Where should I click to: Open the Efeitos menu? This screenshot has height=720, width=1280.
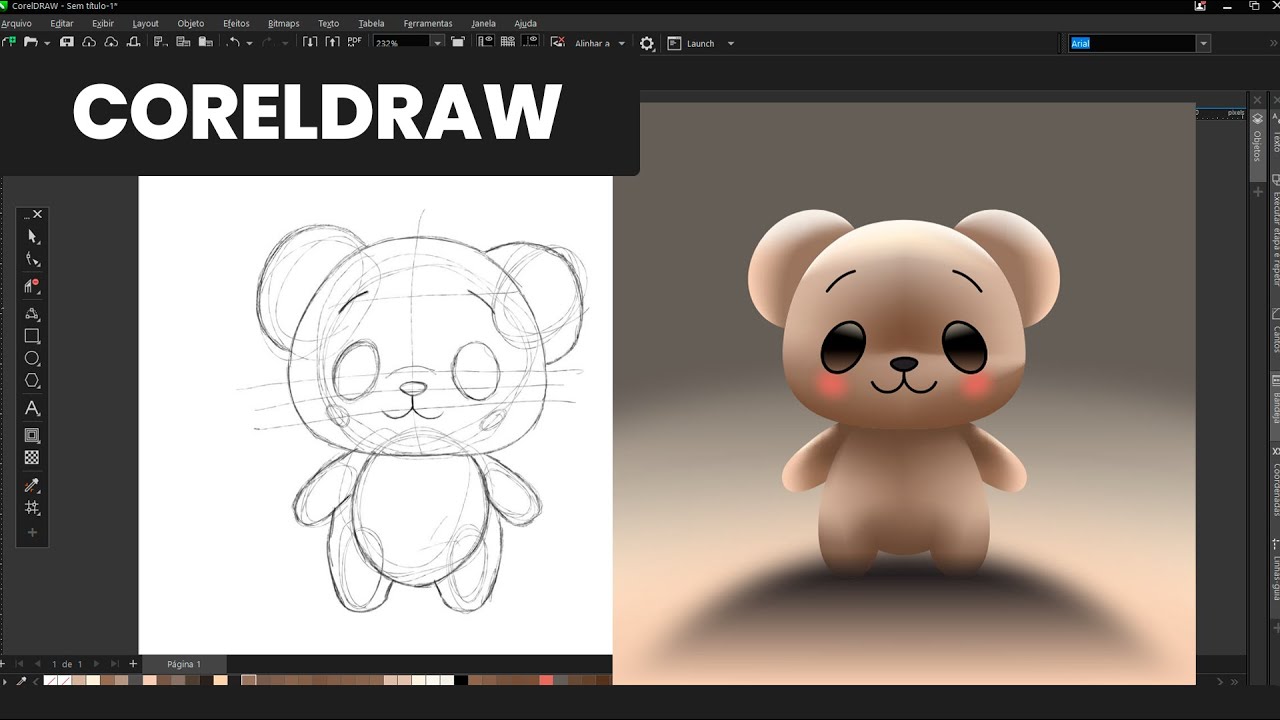pyautogui.click(x=236, y=23)
